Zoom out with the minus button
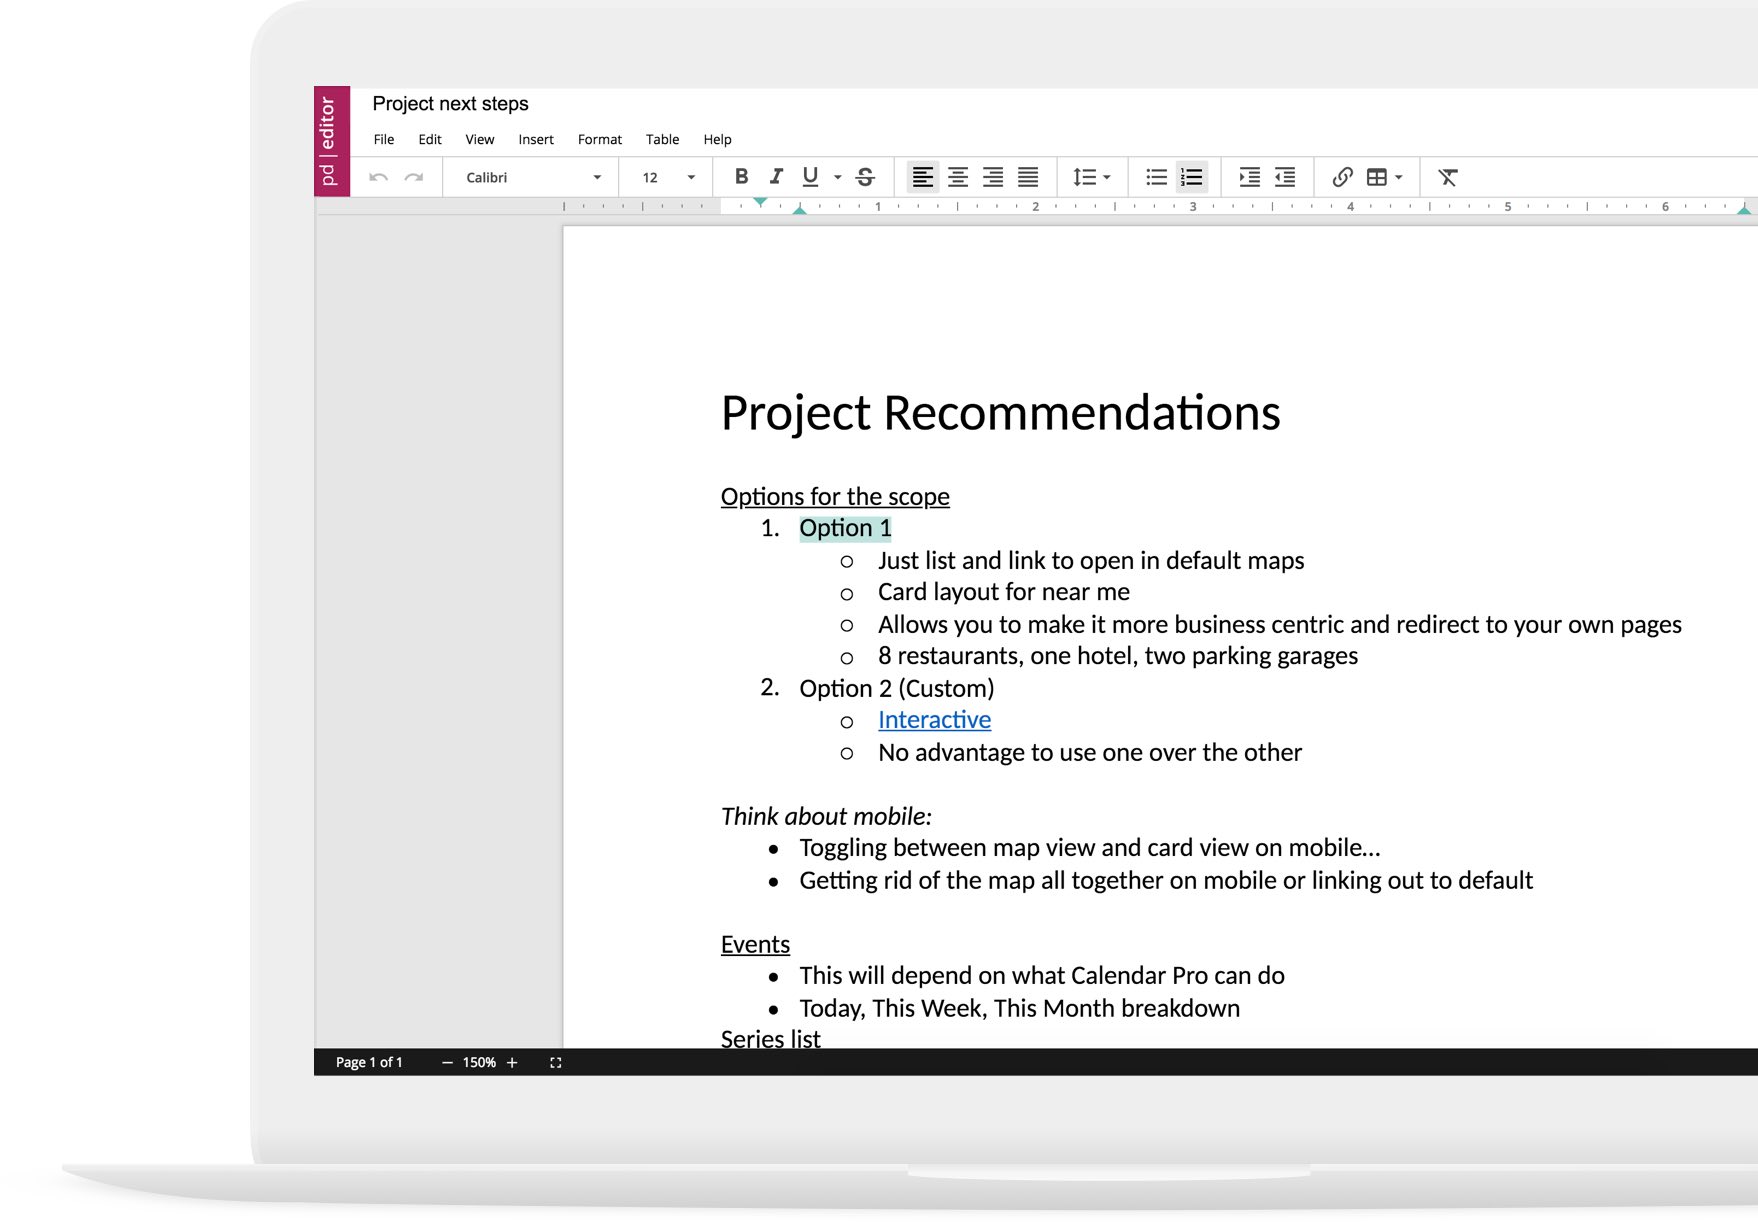1758x1222 pixels. [447, 1063]
